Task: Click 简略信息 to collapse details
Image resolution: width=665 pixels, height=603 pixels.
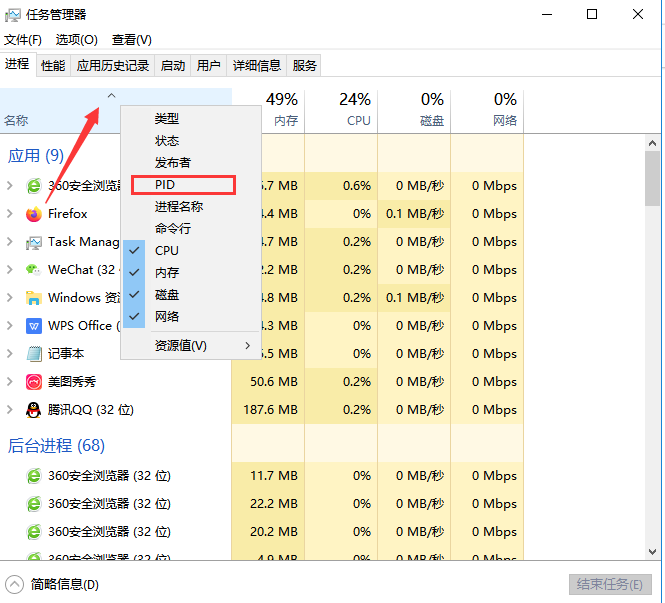Action: (x=64, y=584)
